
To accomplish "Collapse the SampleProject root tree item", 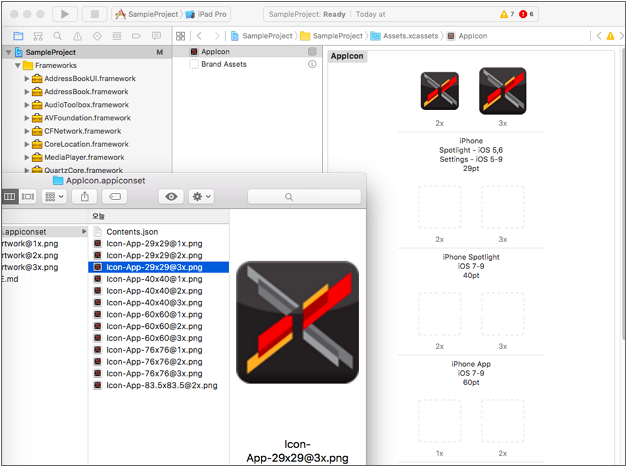I will 9,51.
